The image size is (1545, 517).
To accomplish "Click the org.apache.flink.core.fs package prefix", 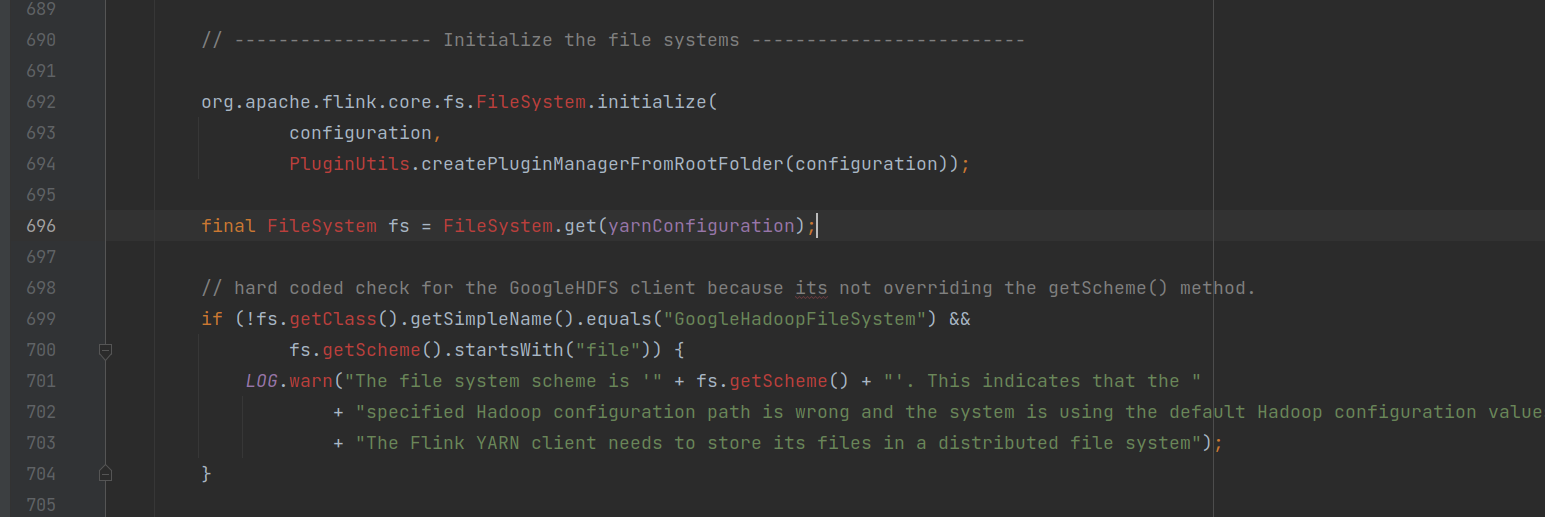I will click(x=334, y=102).
